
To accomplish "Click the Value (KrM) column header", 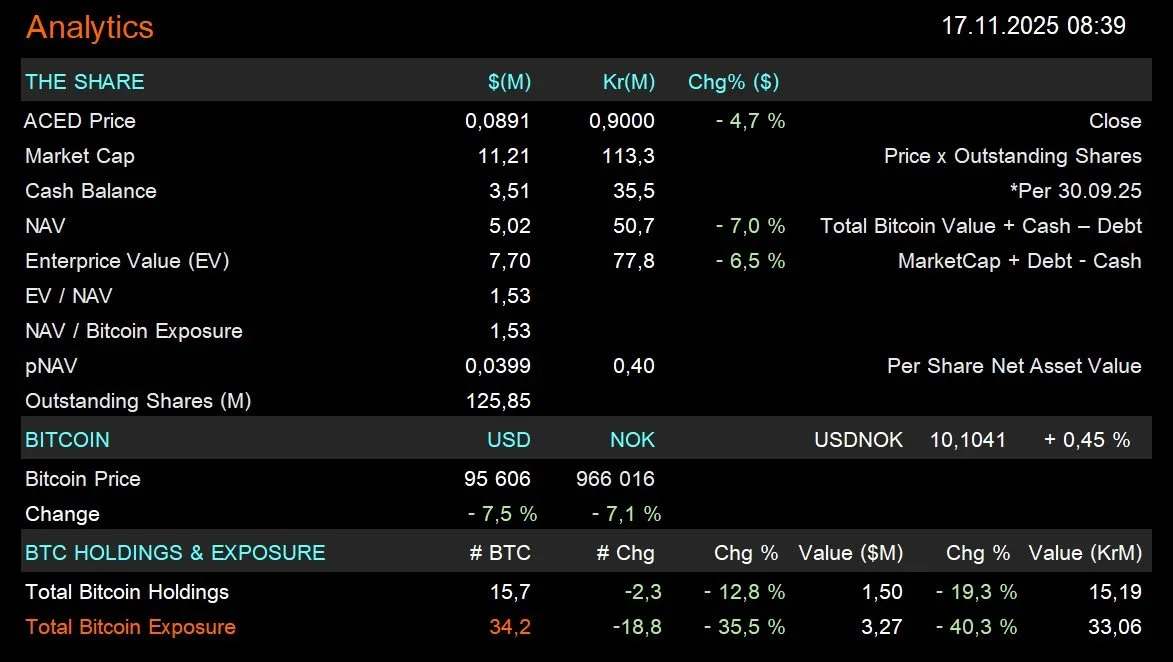I will coord(1085,553).
